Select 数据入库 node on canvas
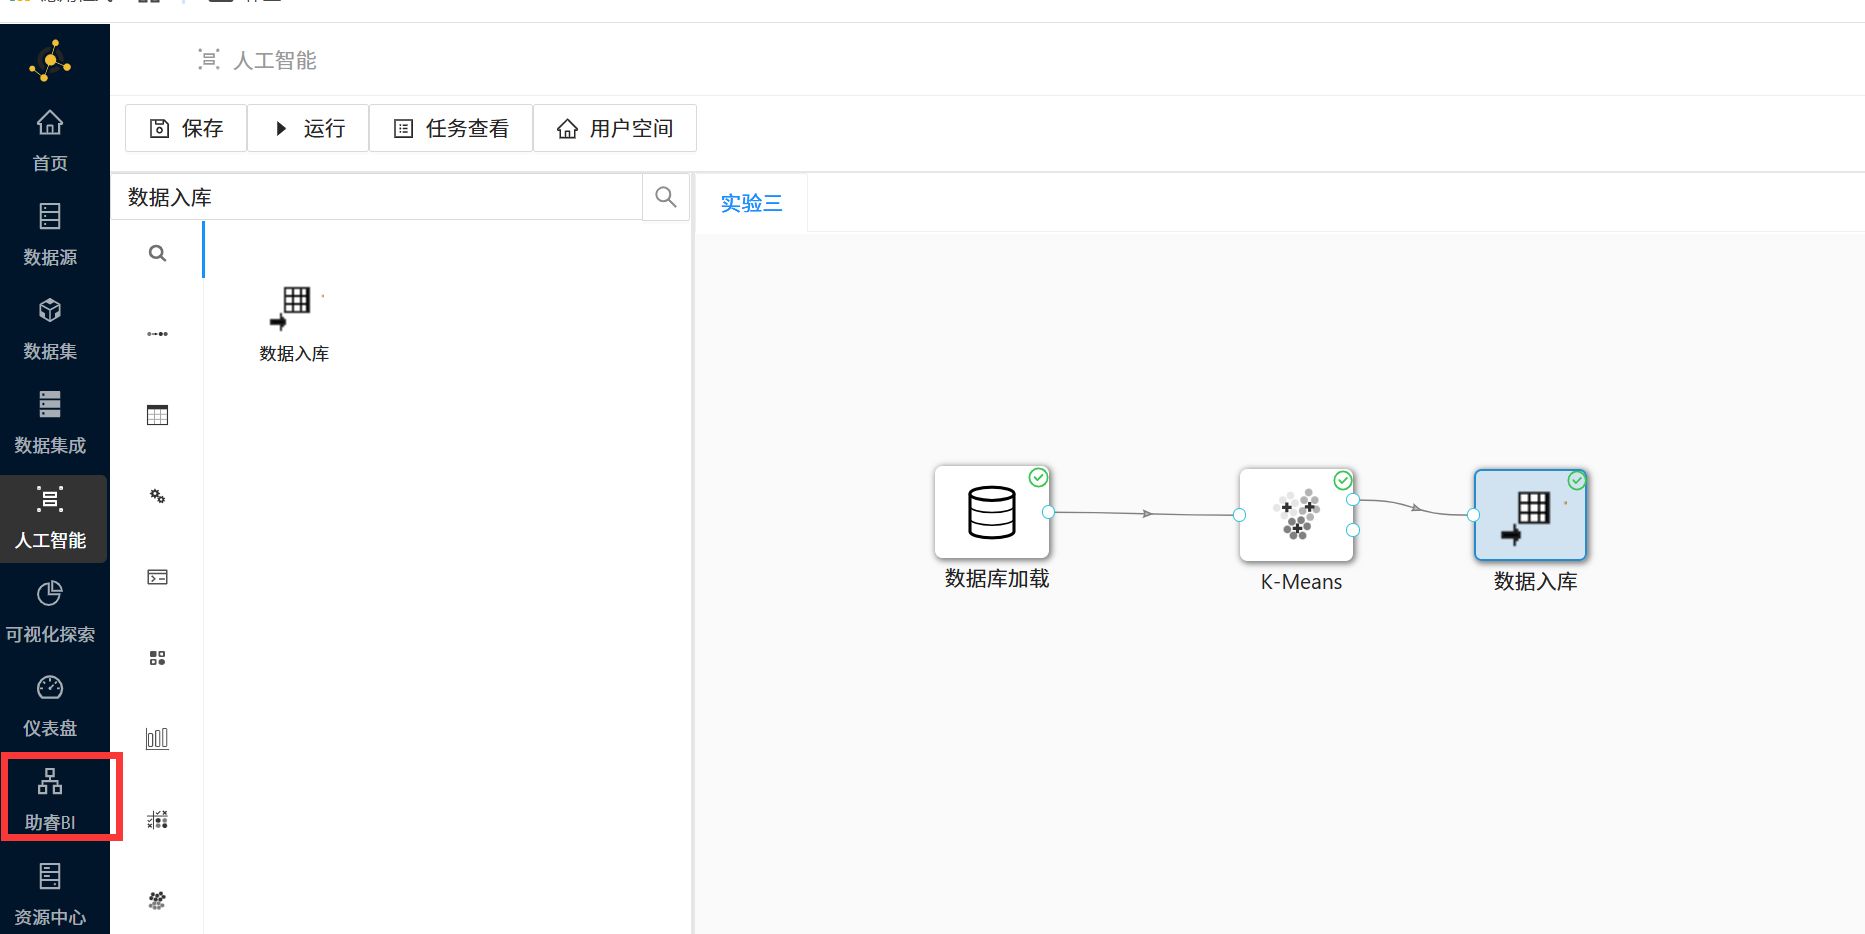This screenshot has width=1865, height=934. point(1530,515)
